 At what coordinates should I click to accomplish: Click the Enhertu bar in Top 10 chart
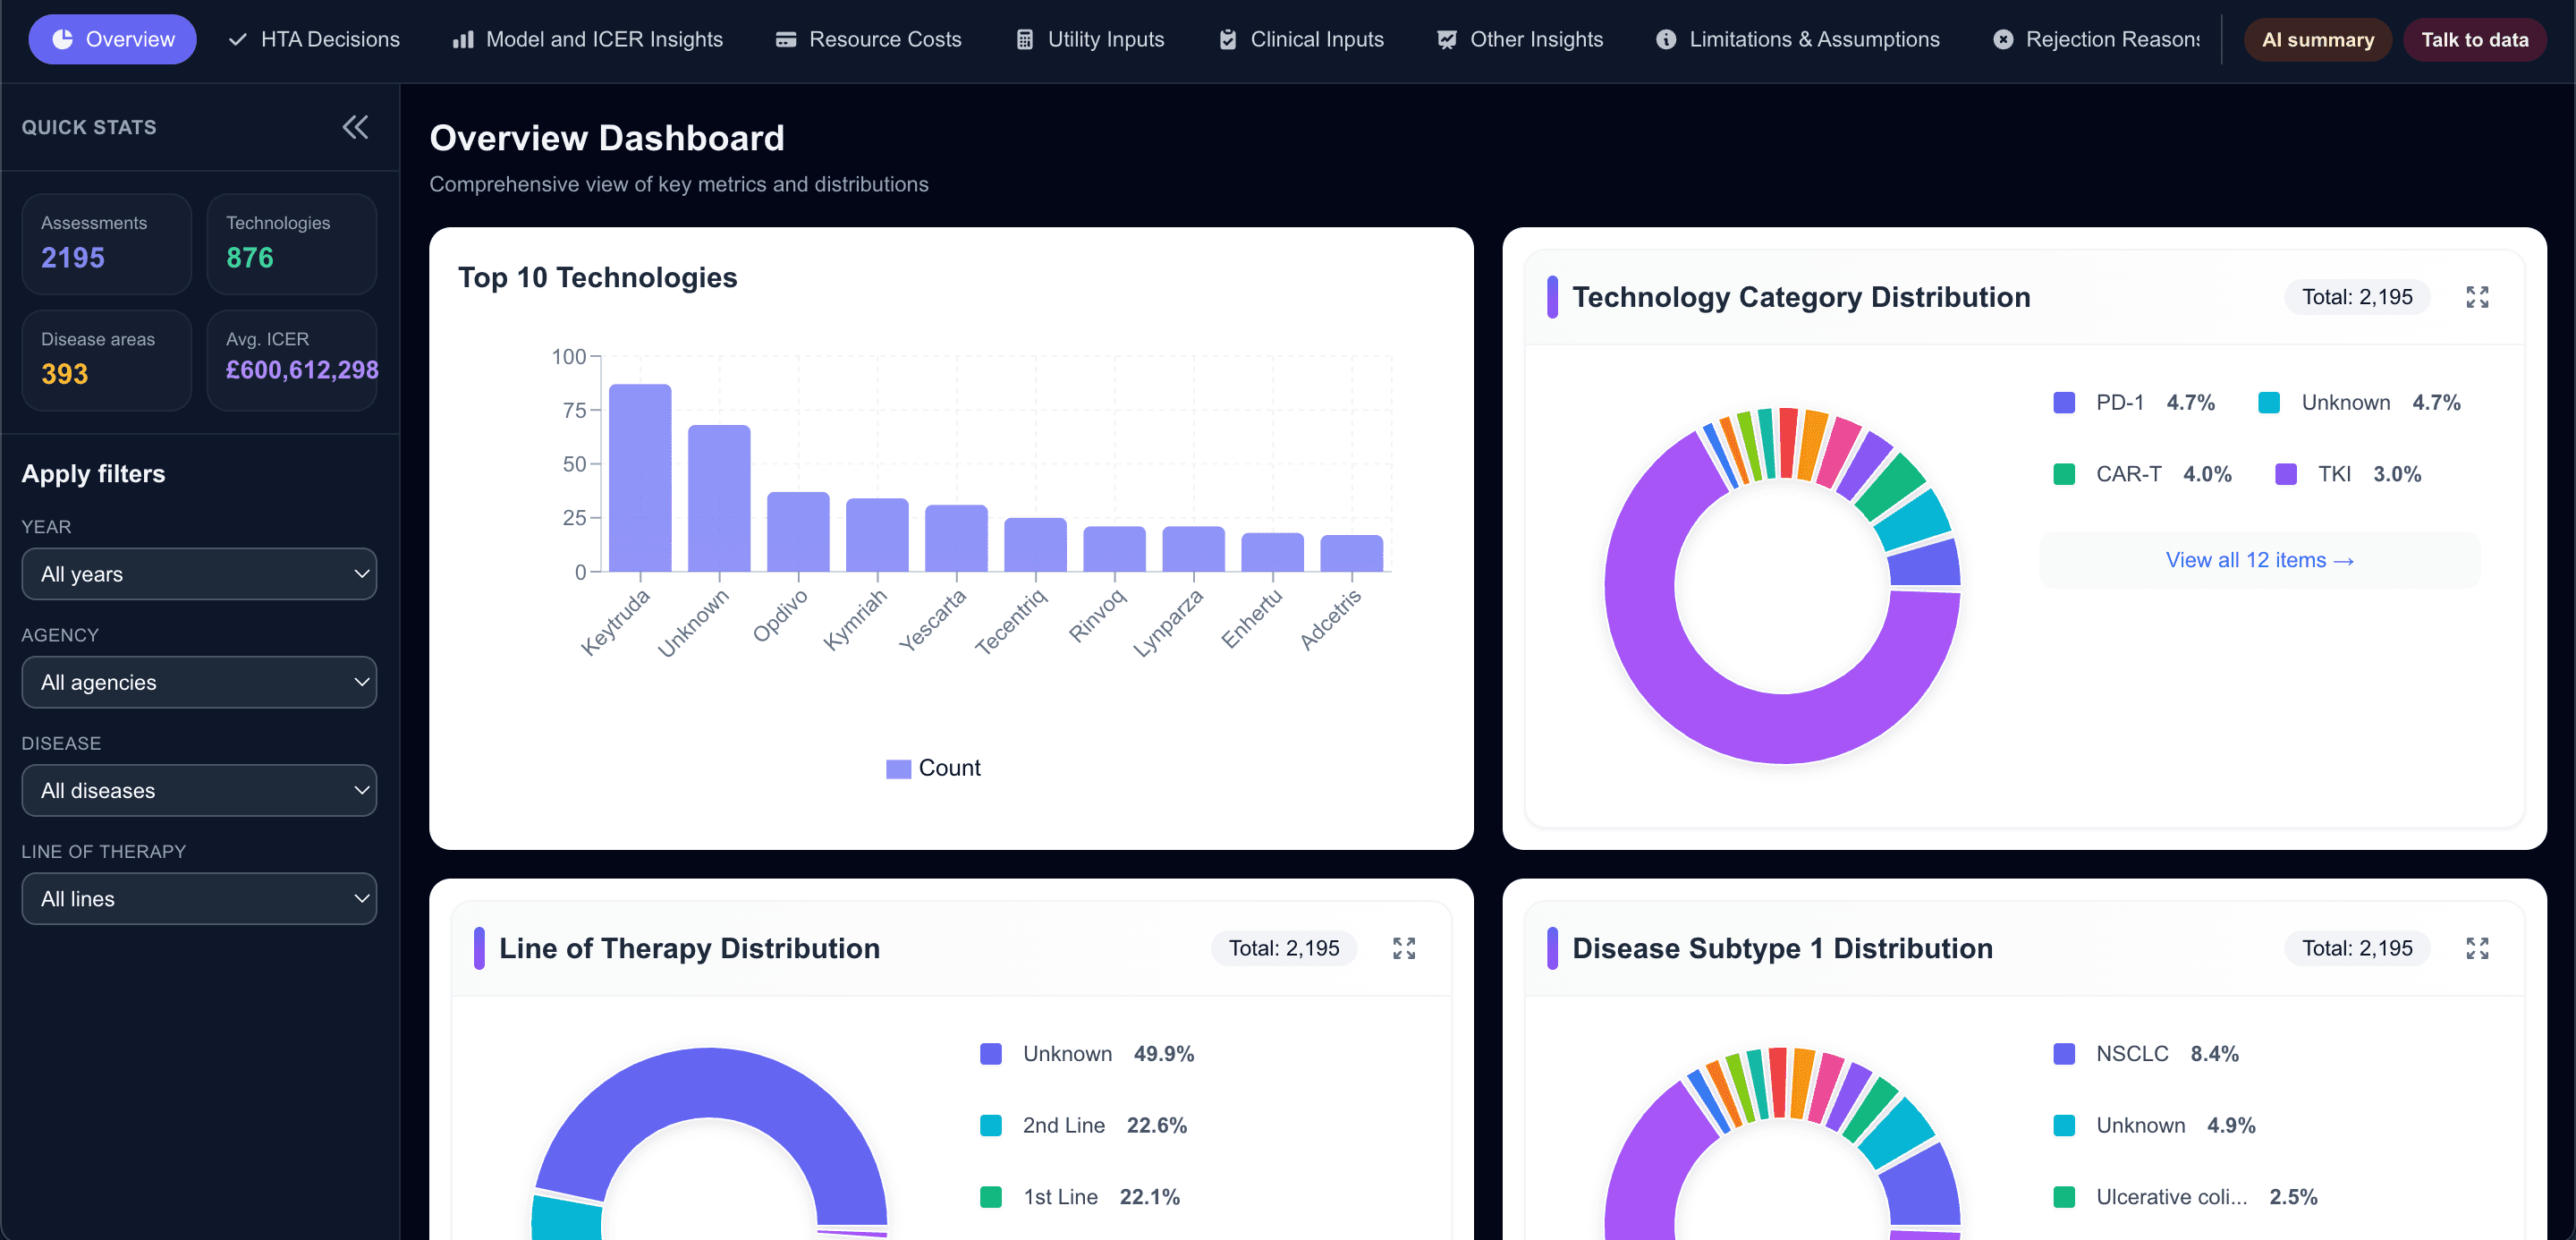[1272, 552]
